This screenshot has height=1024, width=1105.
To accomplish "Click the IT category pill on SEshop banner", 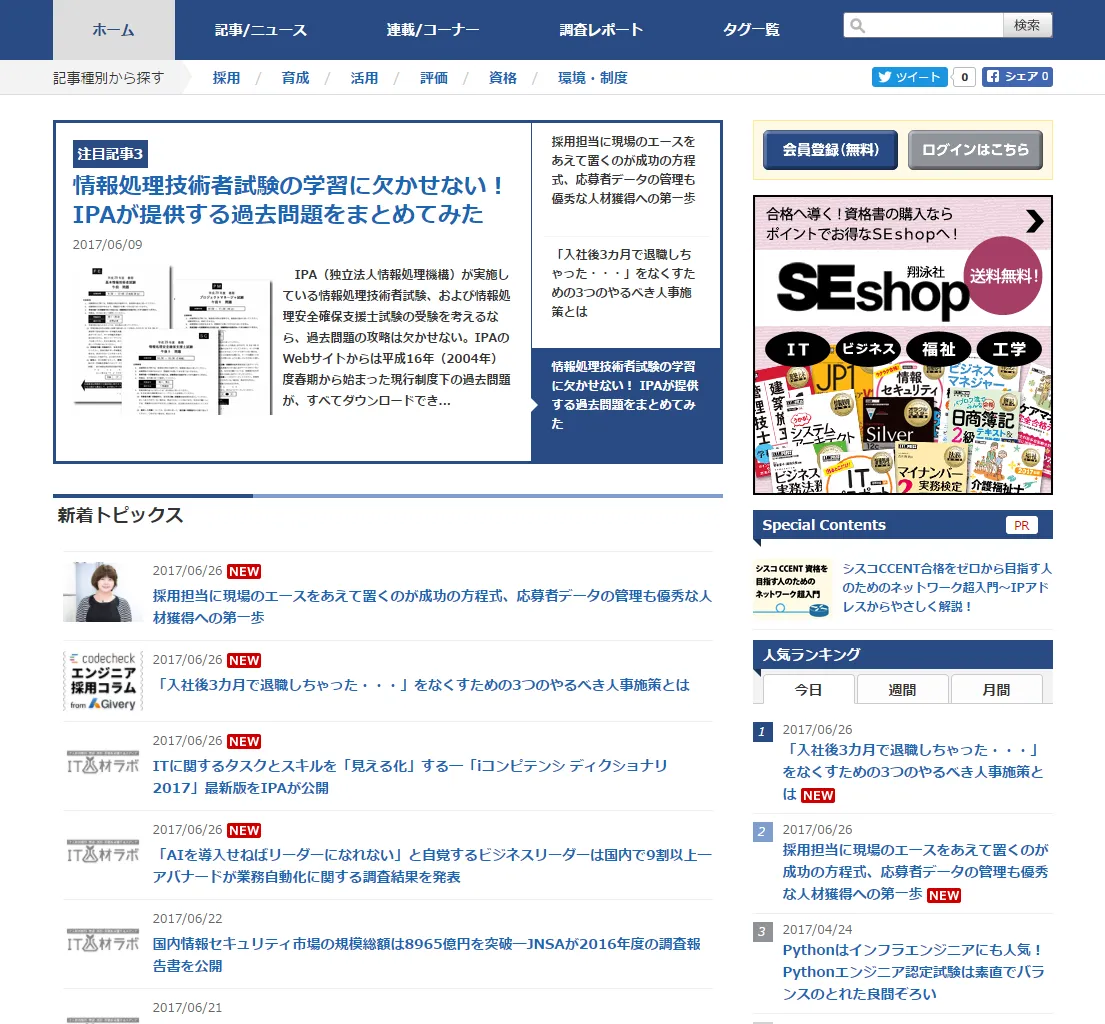I will [x=798, y=349].
